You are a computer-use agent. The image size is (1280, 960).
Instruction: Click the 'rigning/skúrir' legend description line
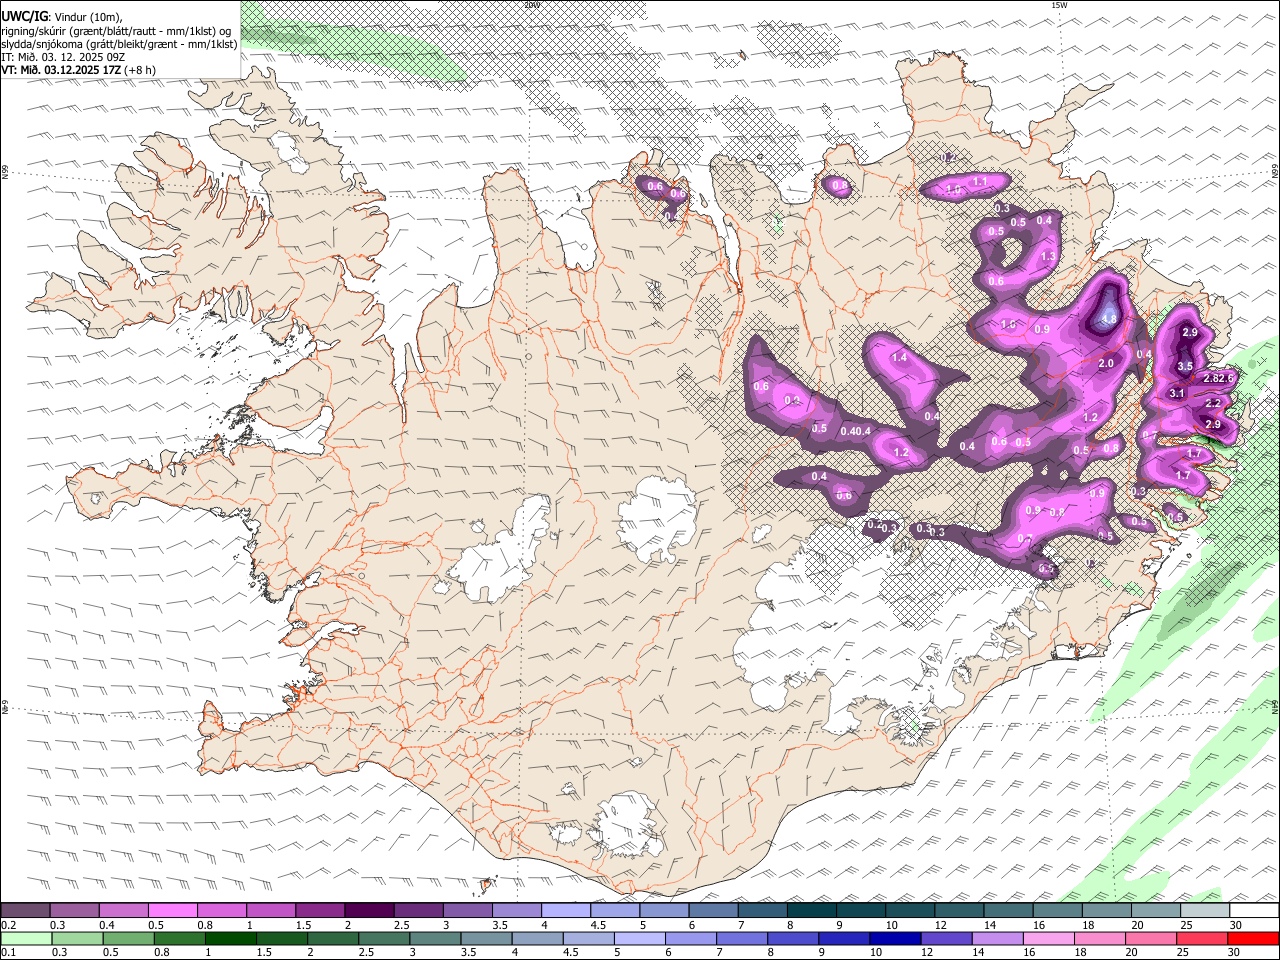tap(116, 31)
